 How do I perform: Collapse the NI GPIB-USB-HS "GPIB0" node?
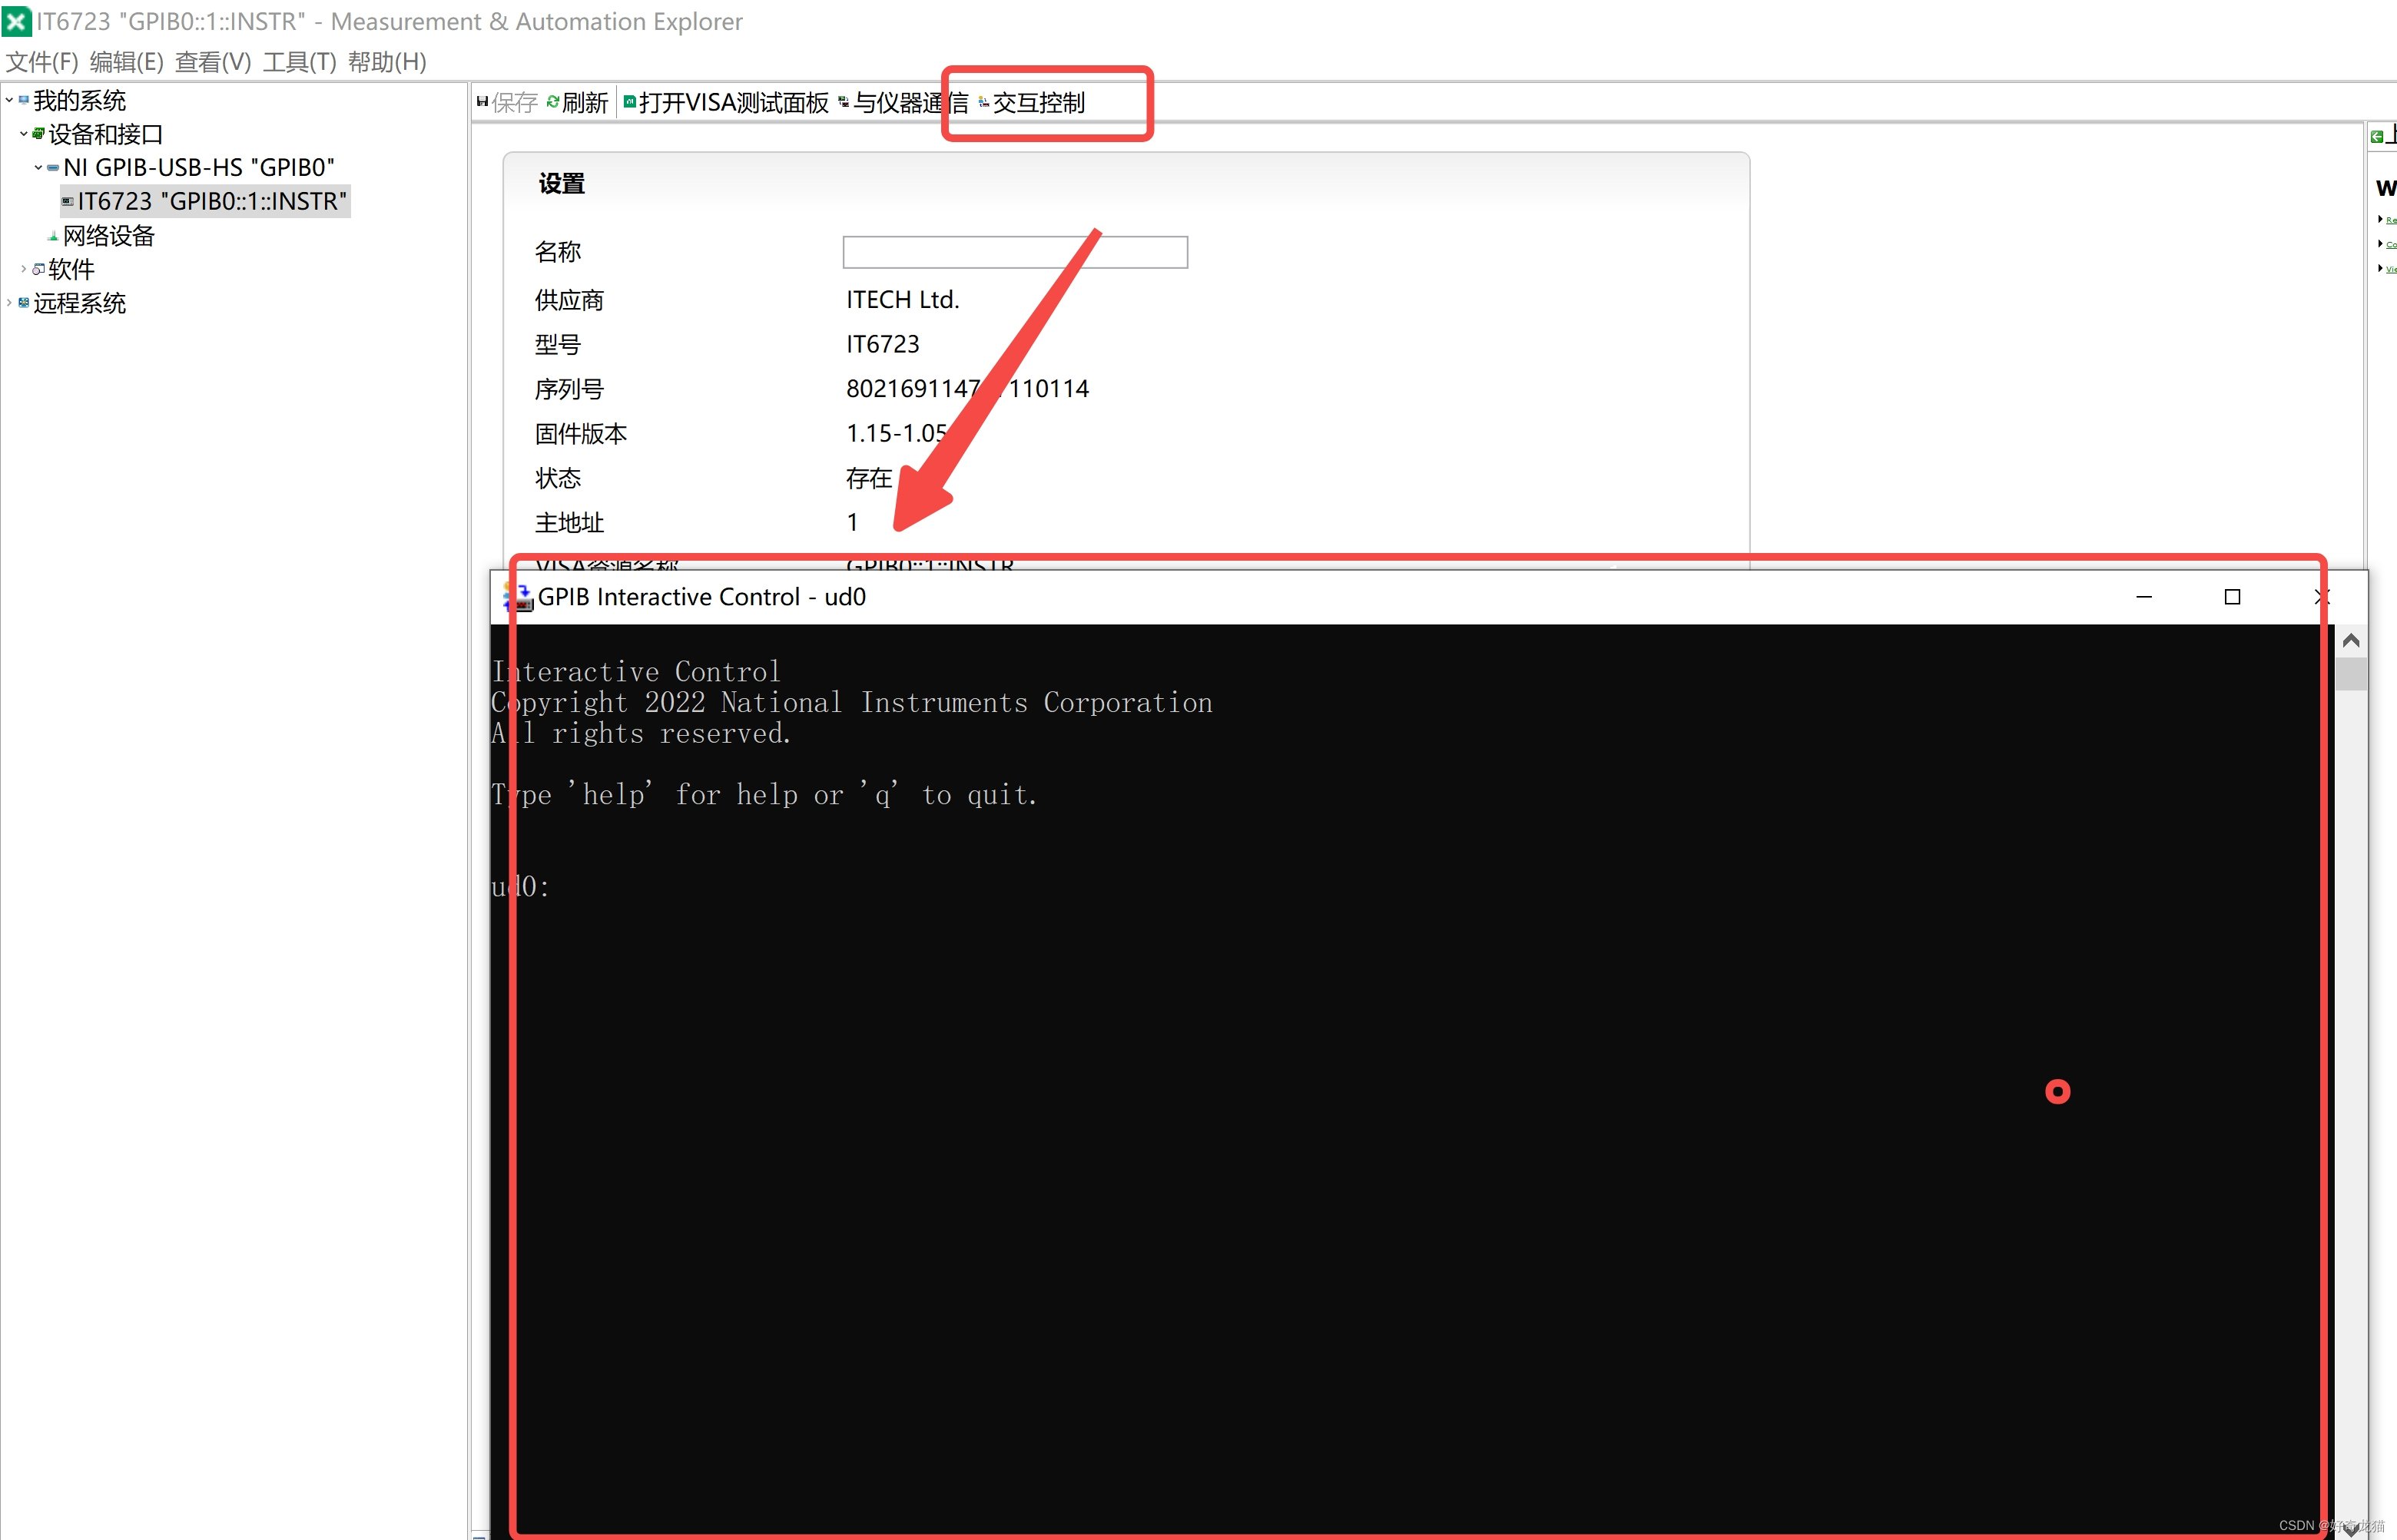(x=39, y=167)
